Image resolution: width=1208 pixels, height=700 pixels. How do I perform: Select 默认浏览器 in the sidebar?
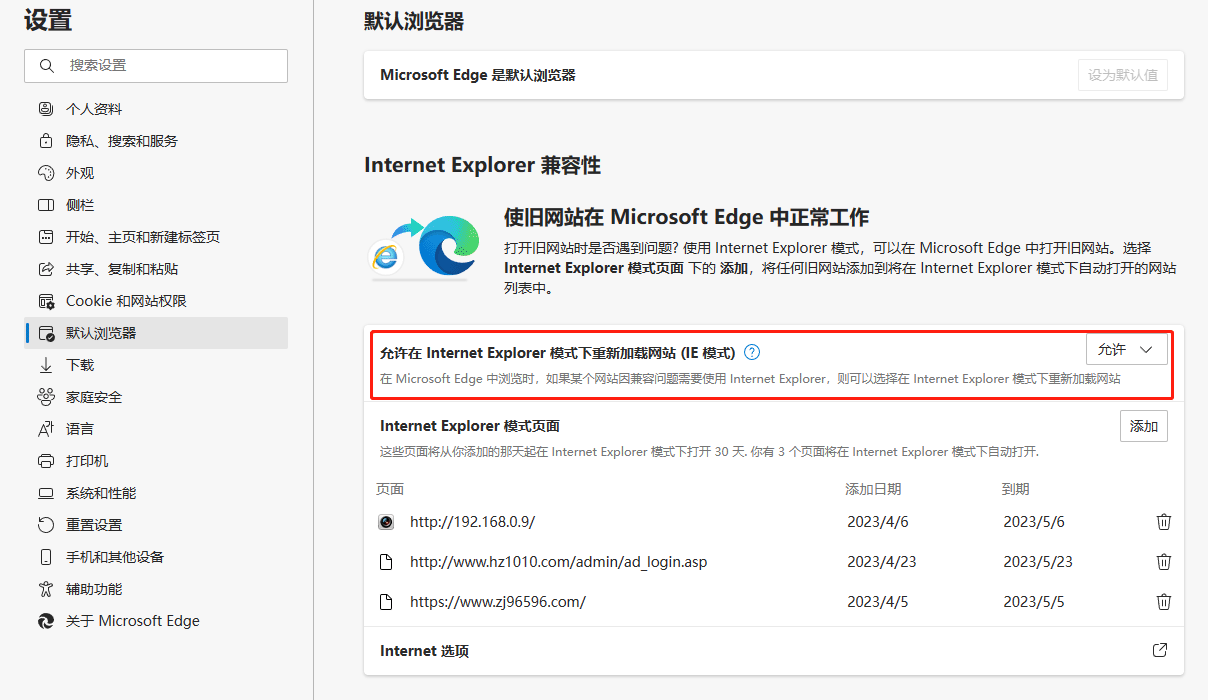point(156,333)
